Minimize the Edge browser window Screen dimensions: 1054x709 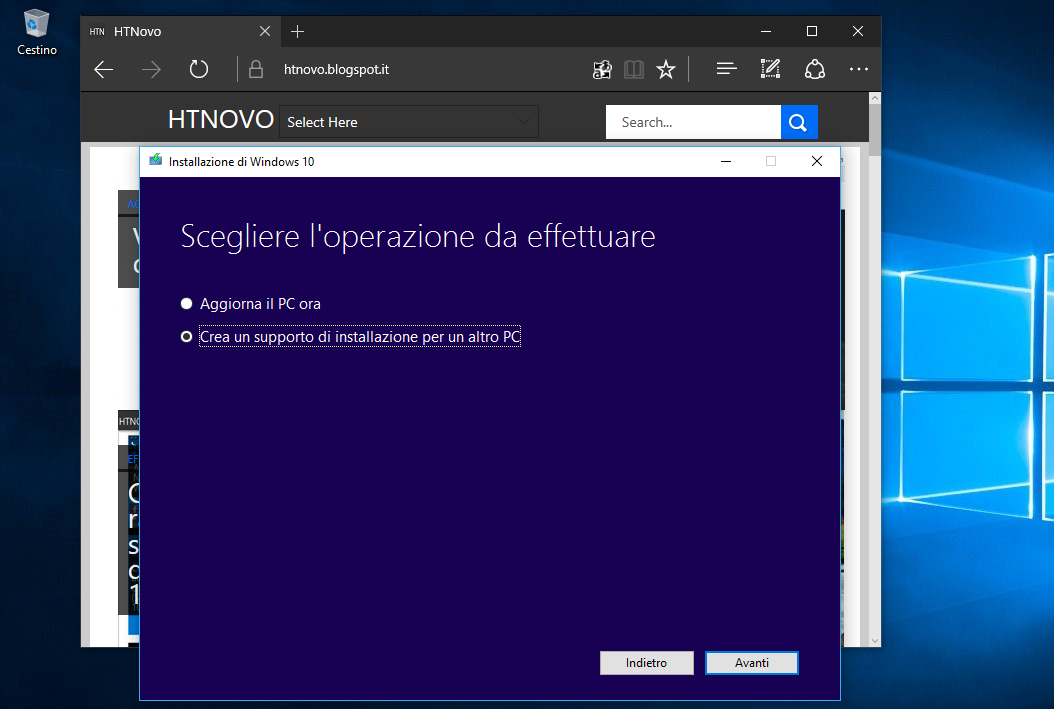pos(766,32)
